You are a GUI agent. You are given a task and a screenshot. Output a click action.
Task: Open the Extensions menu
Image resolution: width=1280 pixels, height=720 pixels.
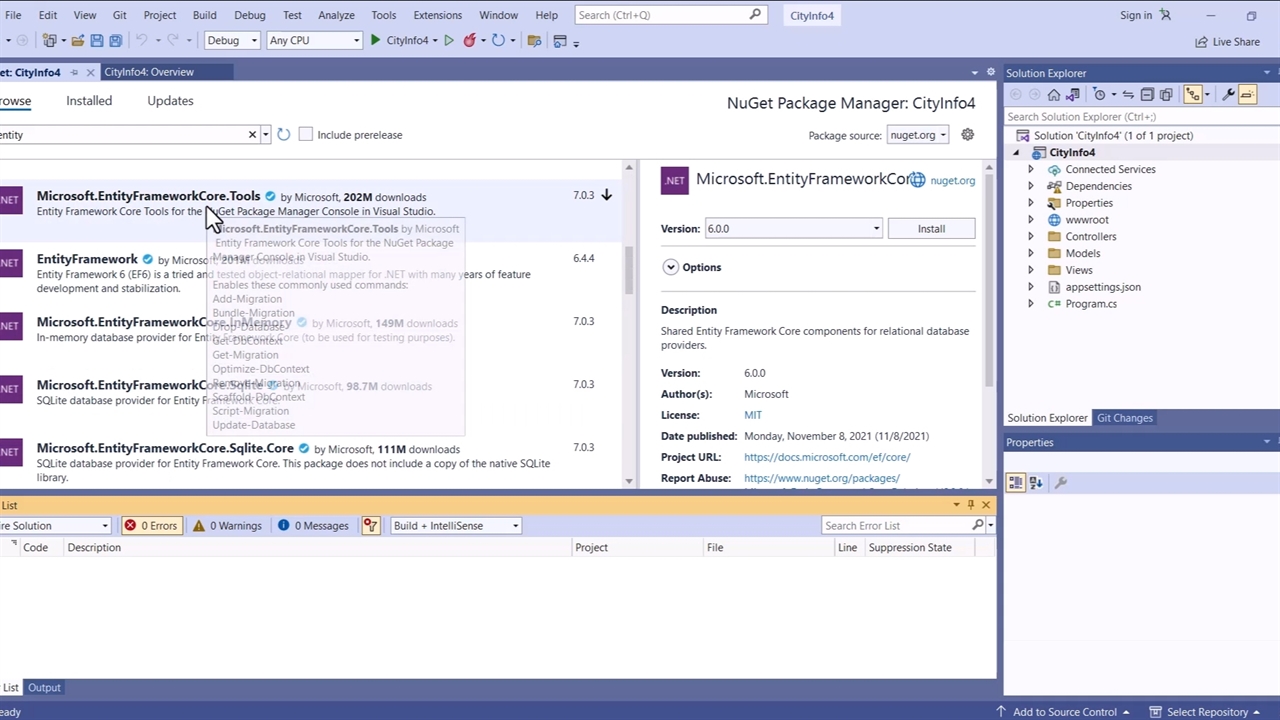coord(437,15)
